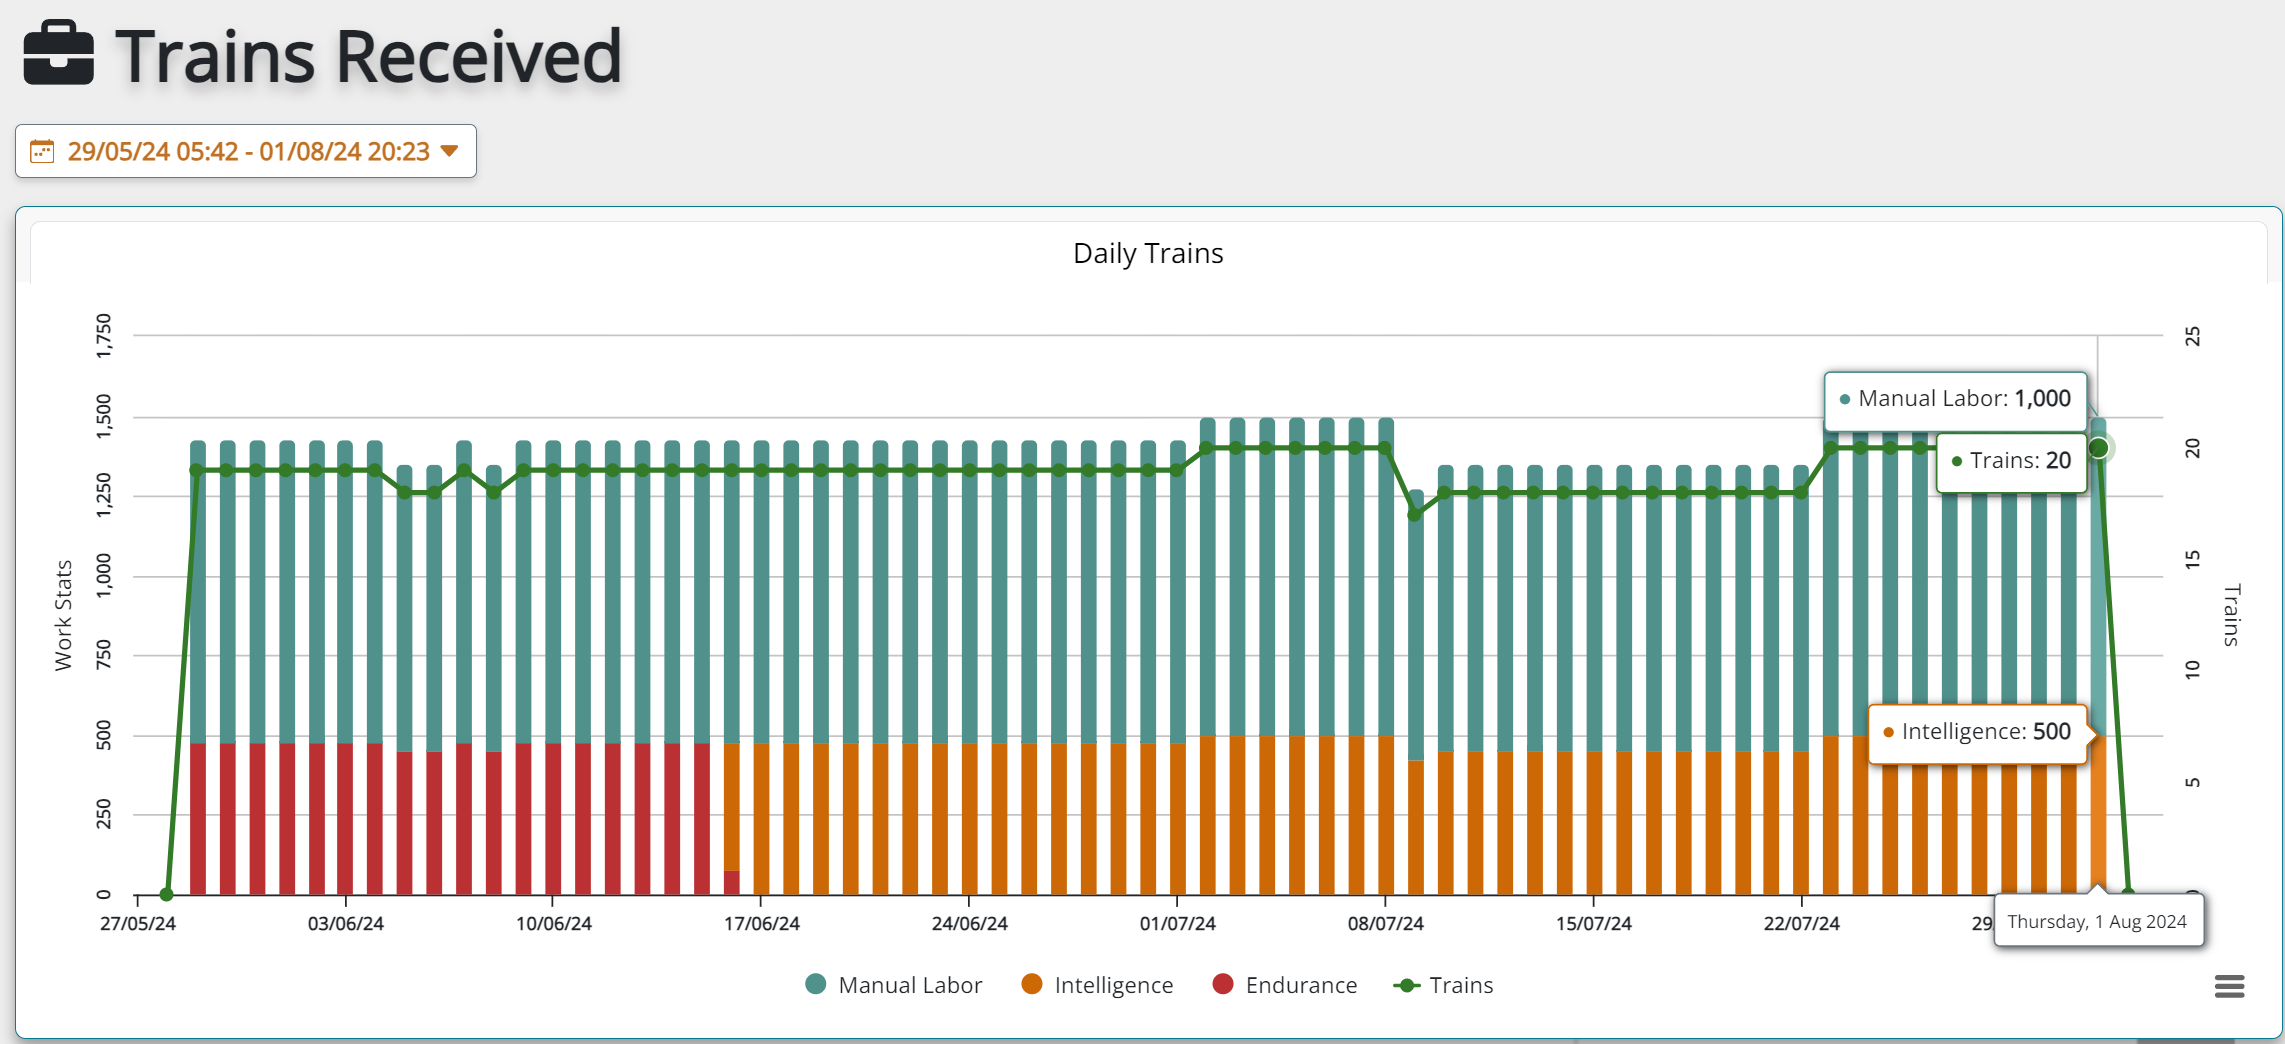Click the Trains dip point near 08/07/24
The width and height of the screenshot is (2285, 1044).
pyautogui.click(x=1414, y=514)
